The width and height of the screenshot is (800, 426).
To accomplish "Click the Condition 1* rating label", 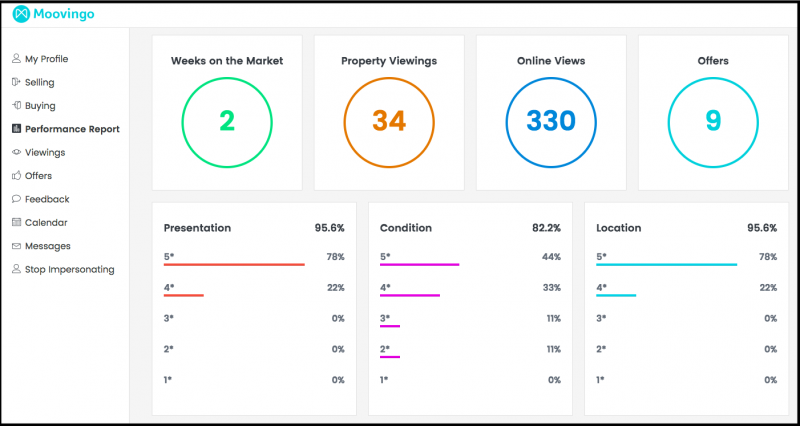I will point(385,380).
